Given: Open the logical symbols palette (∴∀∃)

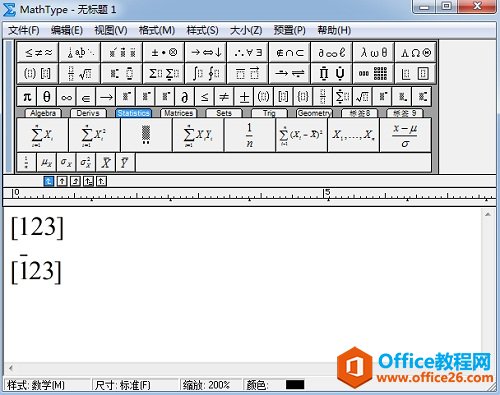Looking at the screenshot, I should click(248, 52).
